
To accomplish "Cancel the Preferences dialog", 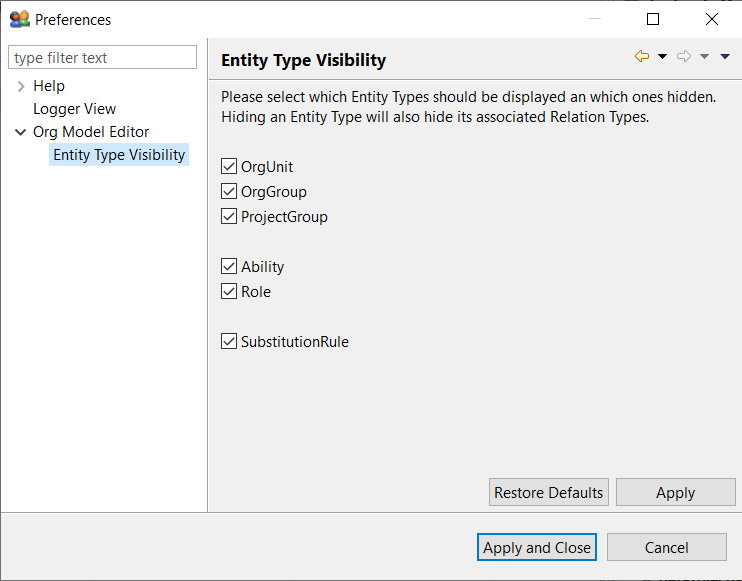I will point(666,547).
